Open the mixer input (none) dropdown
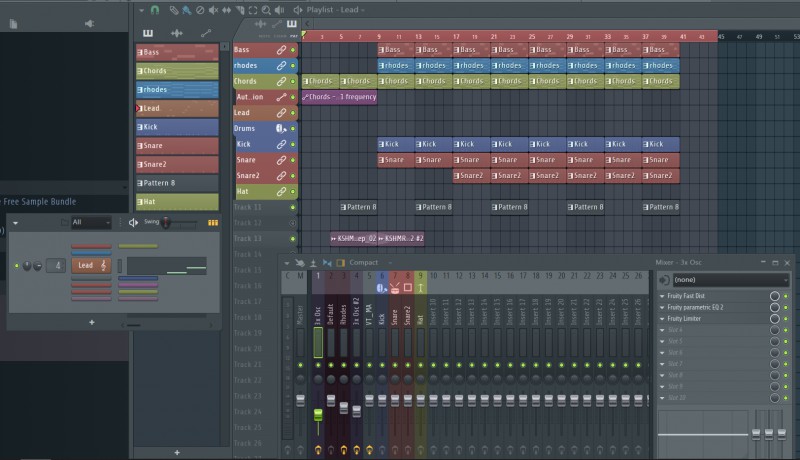The width and height of the screenshot is (800, 460). pyautogui.click(x=731, y=280)
